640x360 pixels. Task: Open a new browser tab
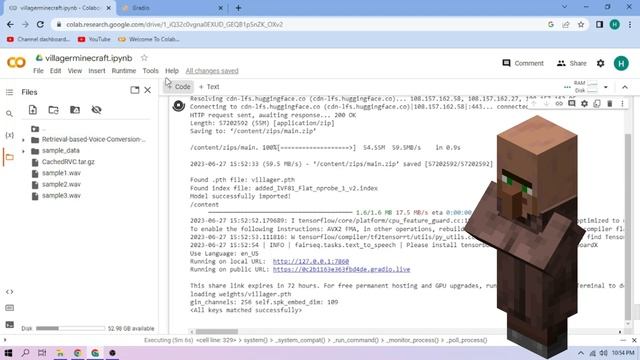tap(238, 8)
